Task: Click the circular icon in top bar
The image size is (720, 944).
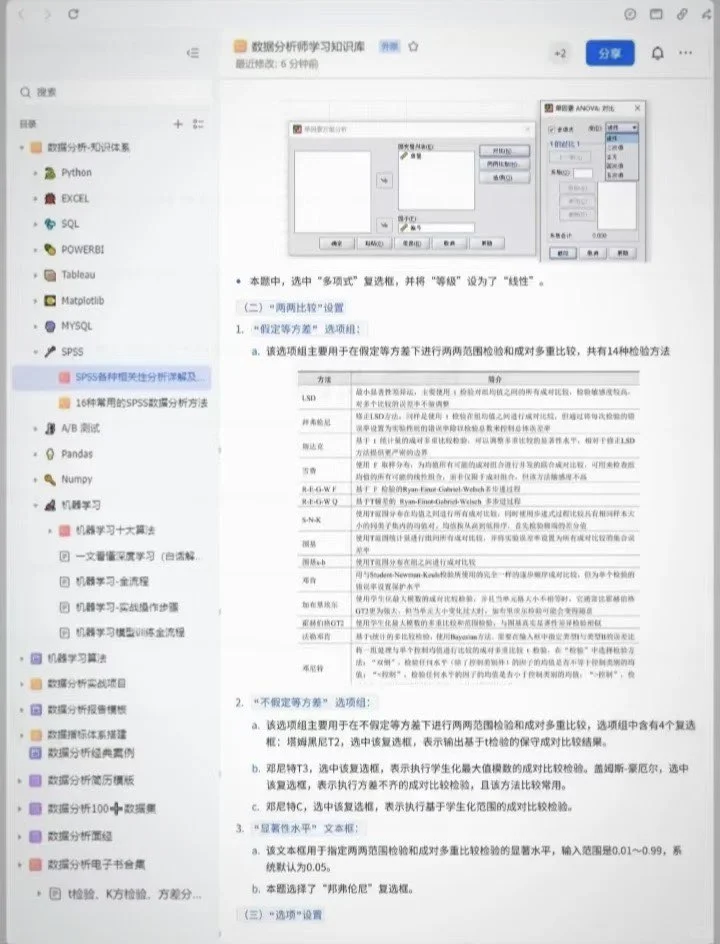Action: pos(630,14)
